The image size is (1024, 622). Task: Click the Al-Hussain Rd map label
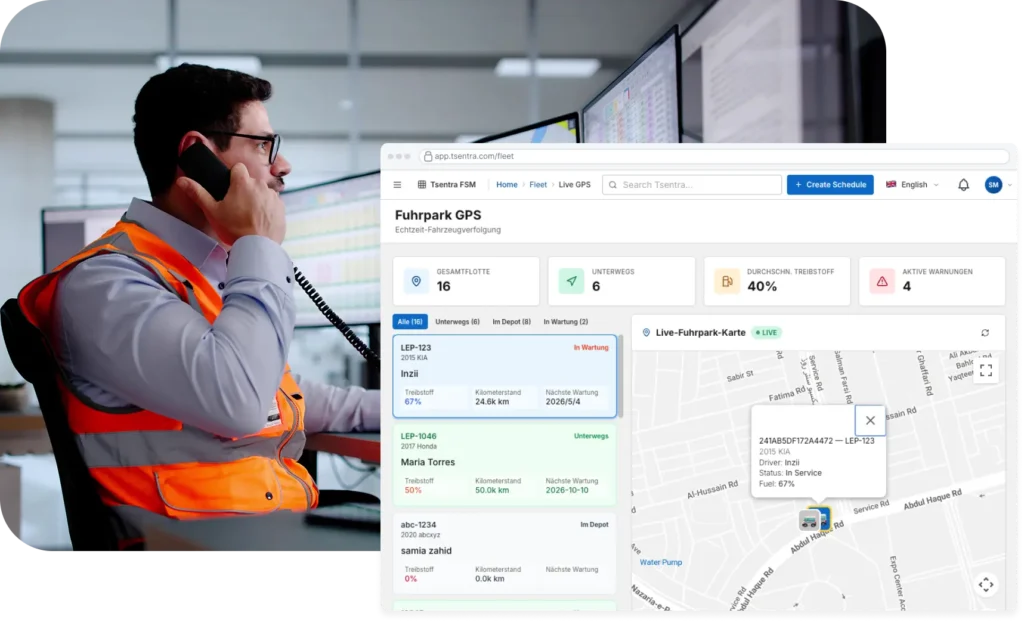tap(712, 489)
